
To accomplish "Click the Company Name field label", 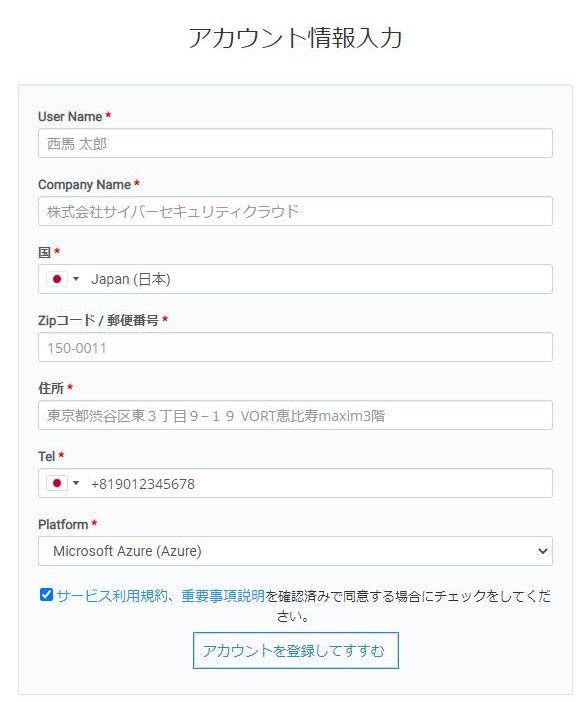I will [85, 184].
